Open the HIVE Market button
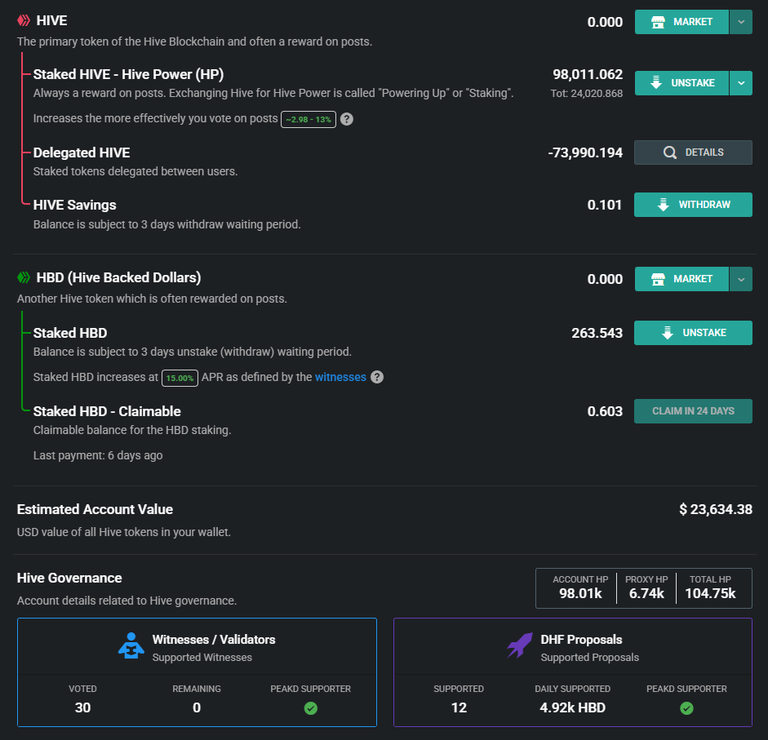This screenshot has width=768, height=740. (682, 22)
